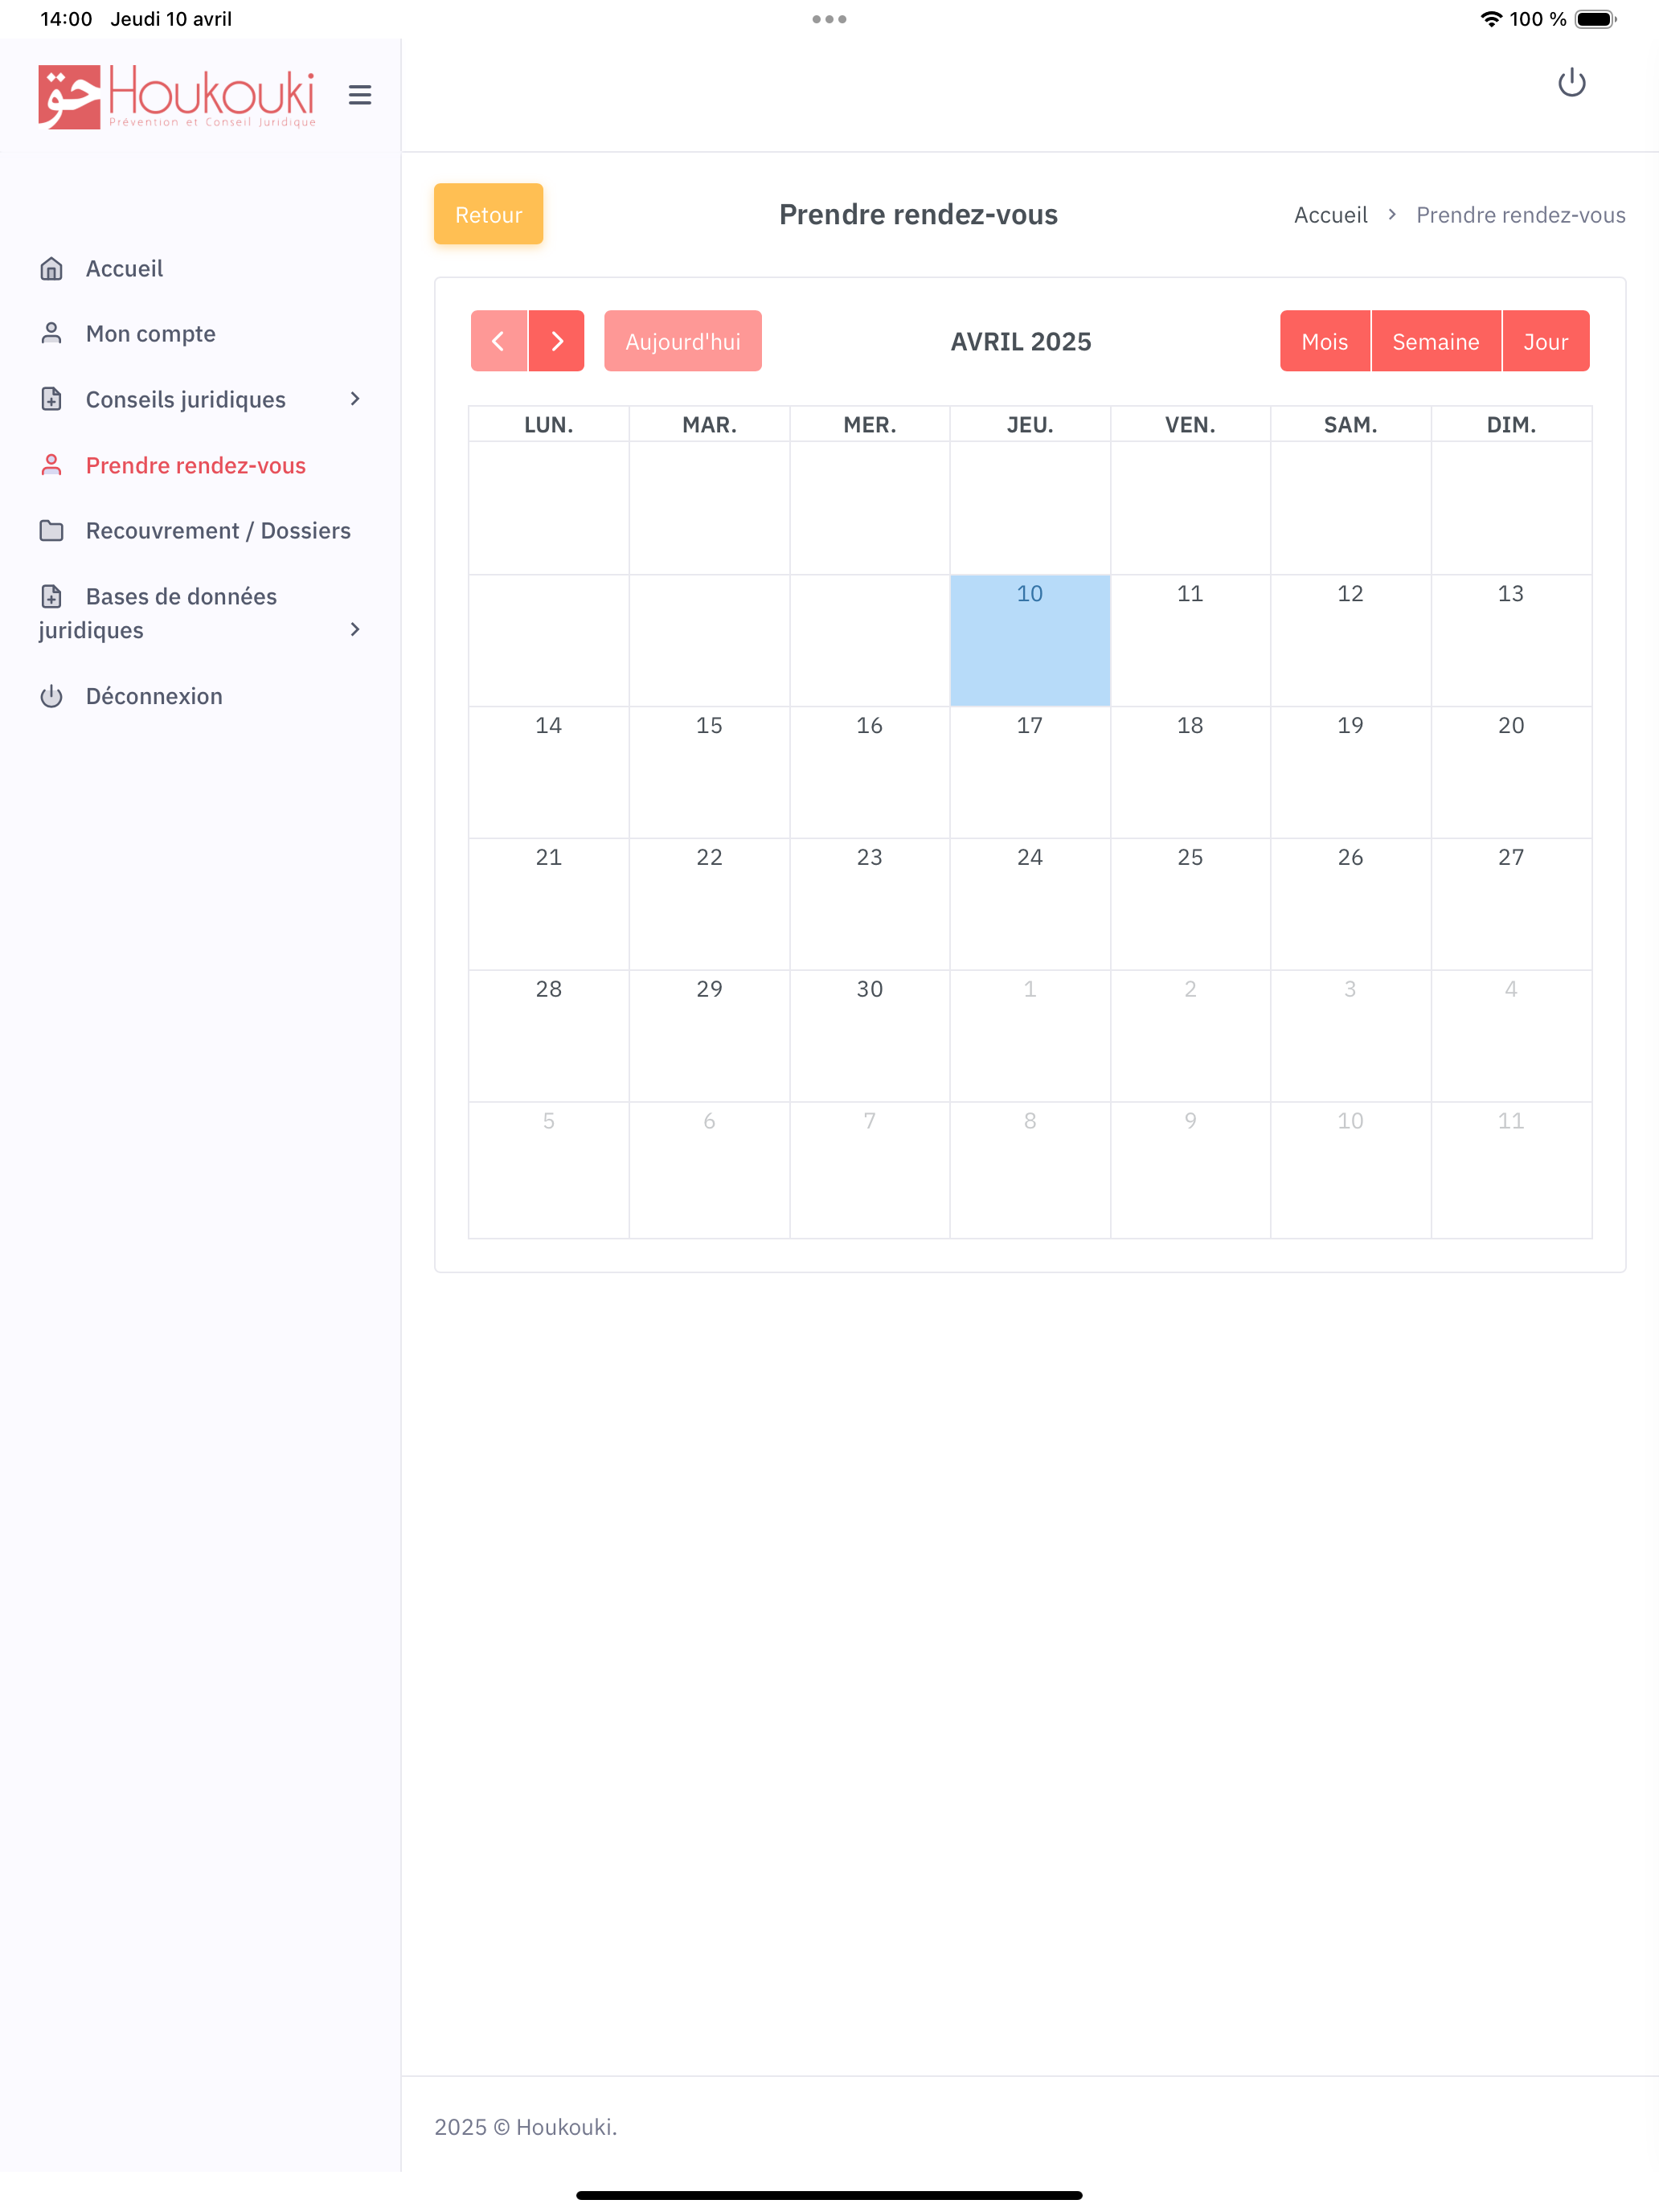
Task: Select April 17 on the calendar
Action: coord(1030,772)
